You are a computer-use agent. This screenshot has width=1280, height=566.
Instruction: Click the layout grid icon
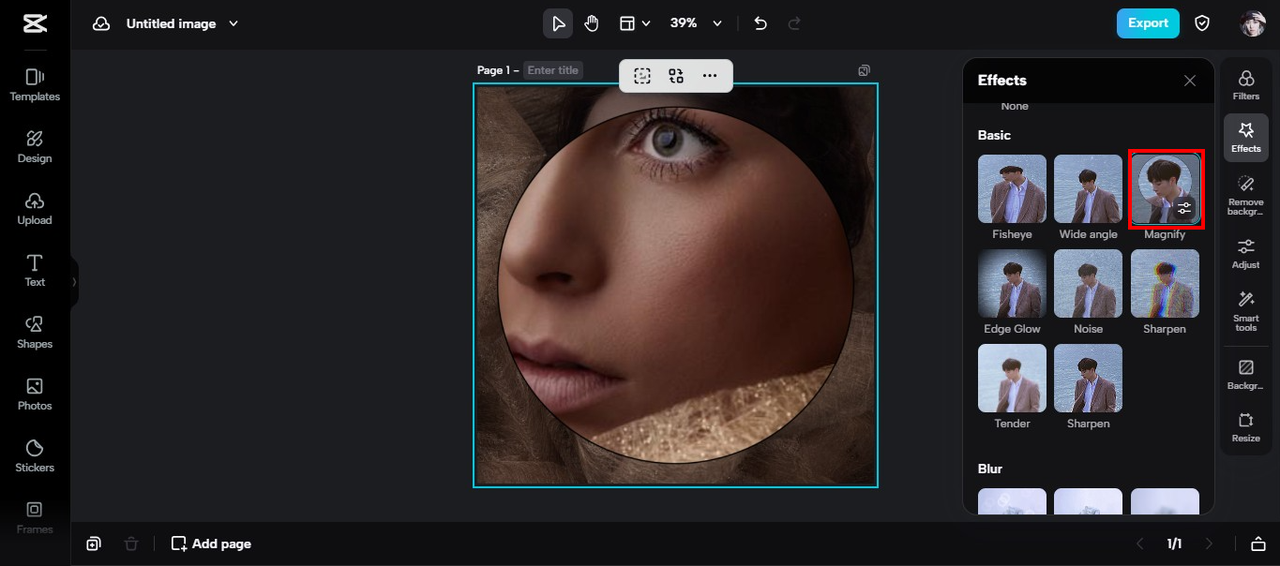[x=626, y=24]
